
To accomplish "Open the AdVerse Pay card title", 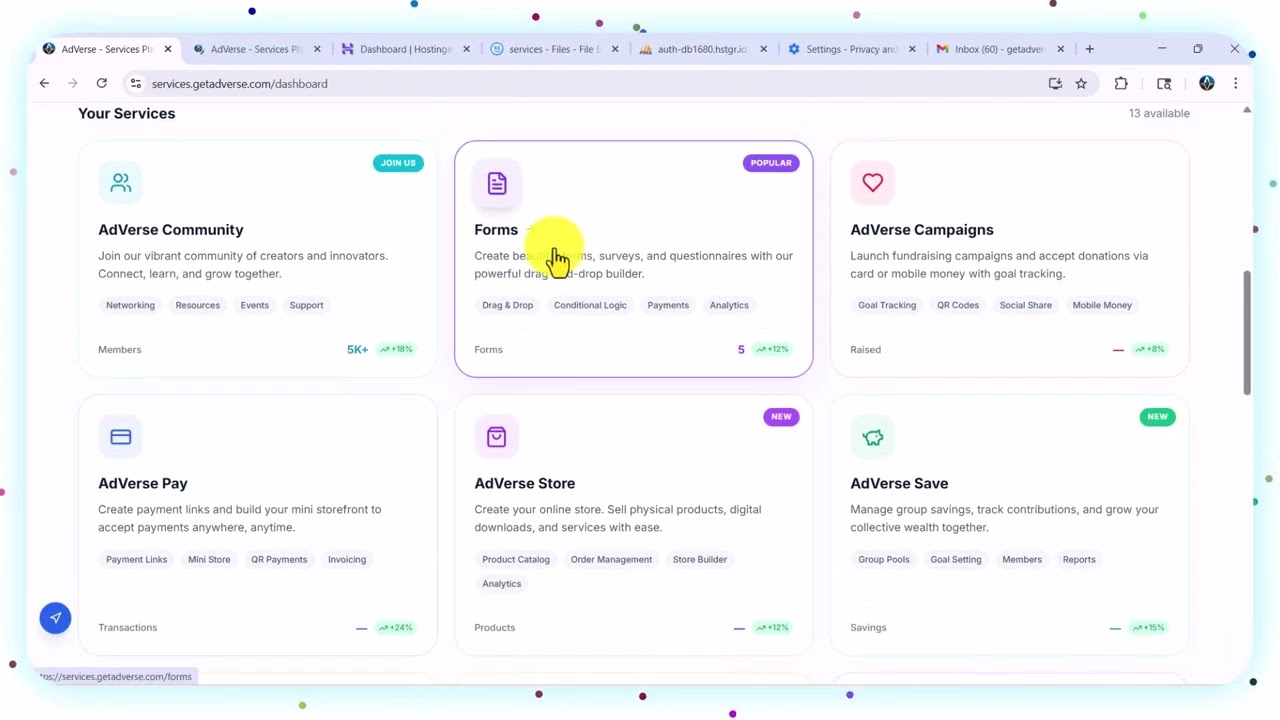I will [143, 484].
